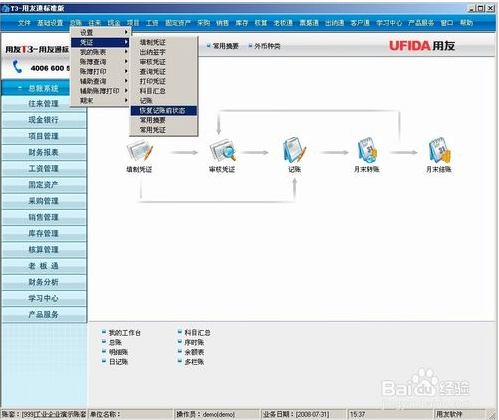Launch the 记账 notebook icon
The image size is (499, 420).
tap(294, 150)
